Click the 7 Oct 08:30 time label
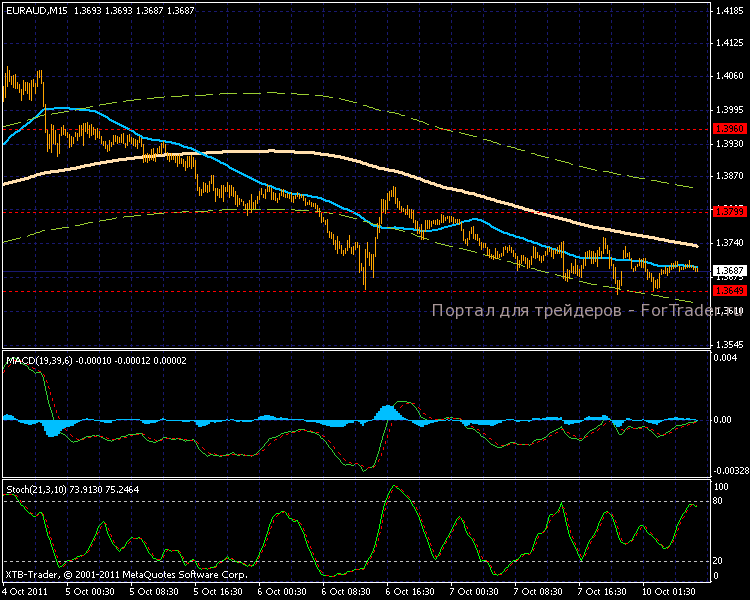Screen dimensions: 750x600 click(x=539, y=592)
